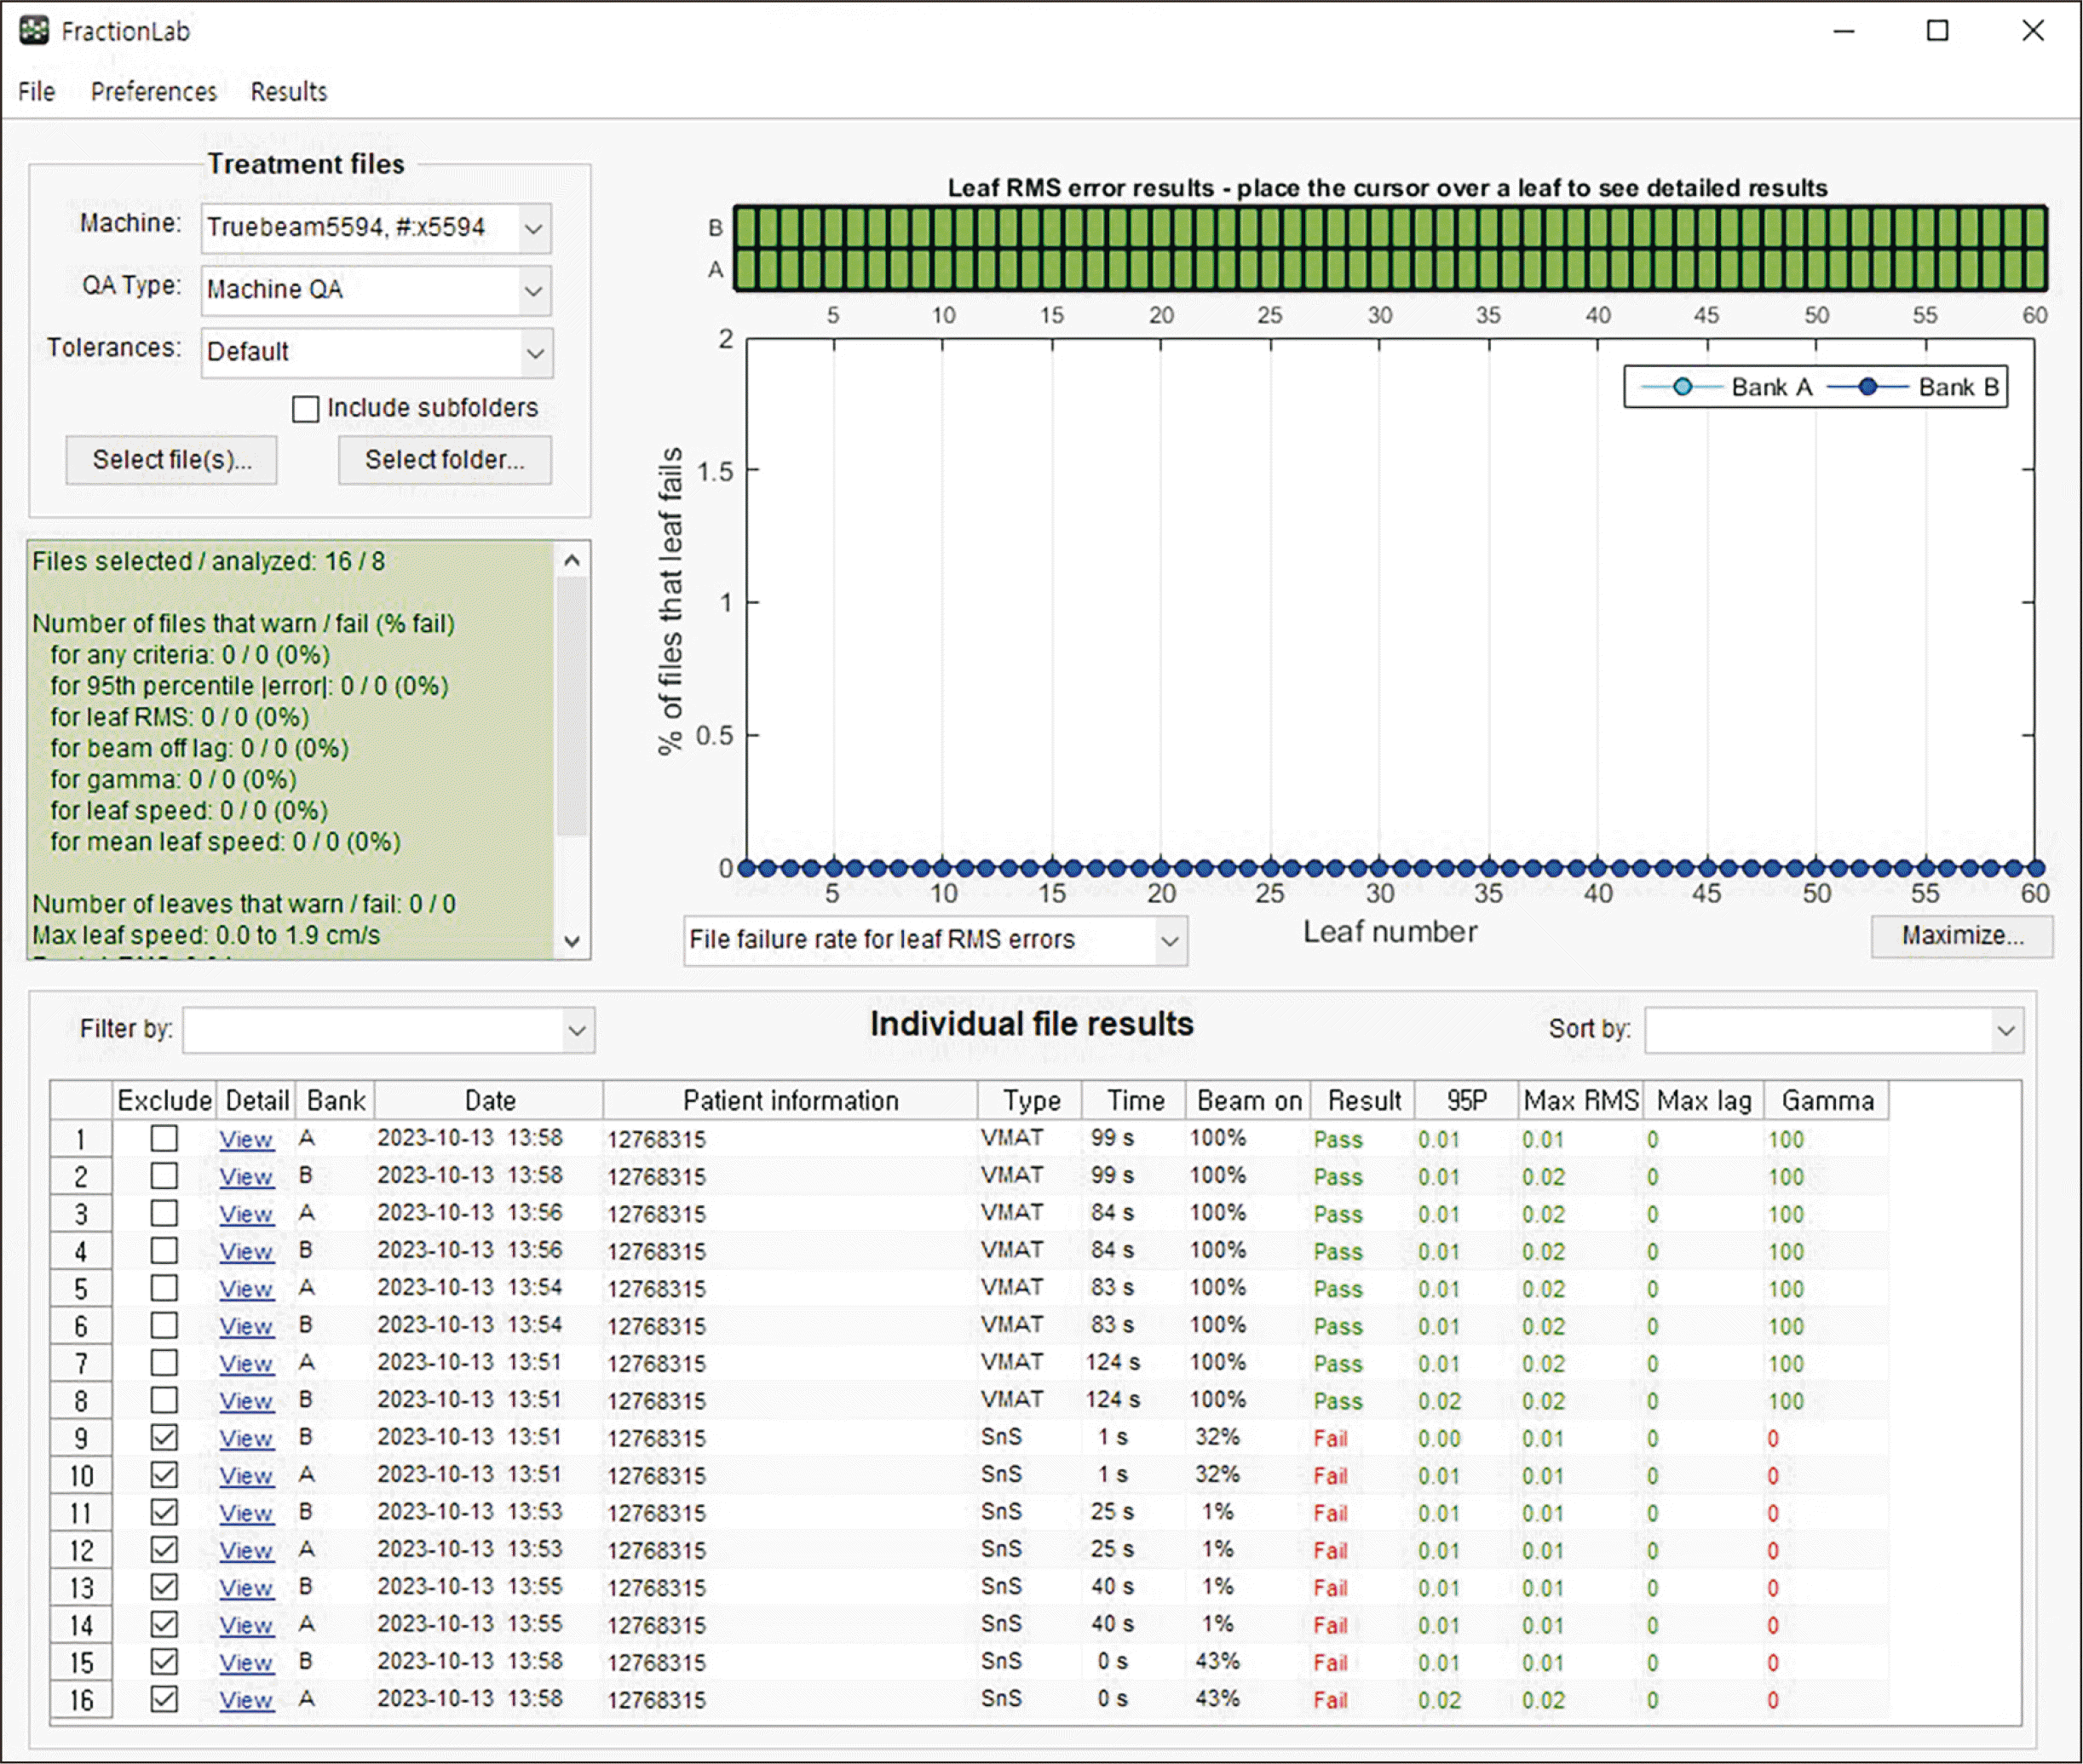2083x1764 pixels.
Task: Click the row header number 5
Action: [81, 1288]
